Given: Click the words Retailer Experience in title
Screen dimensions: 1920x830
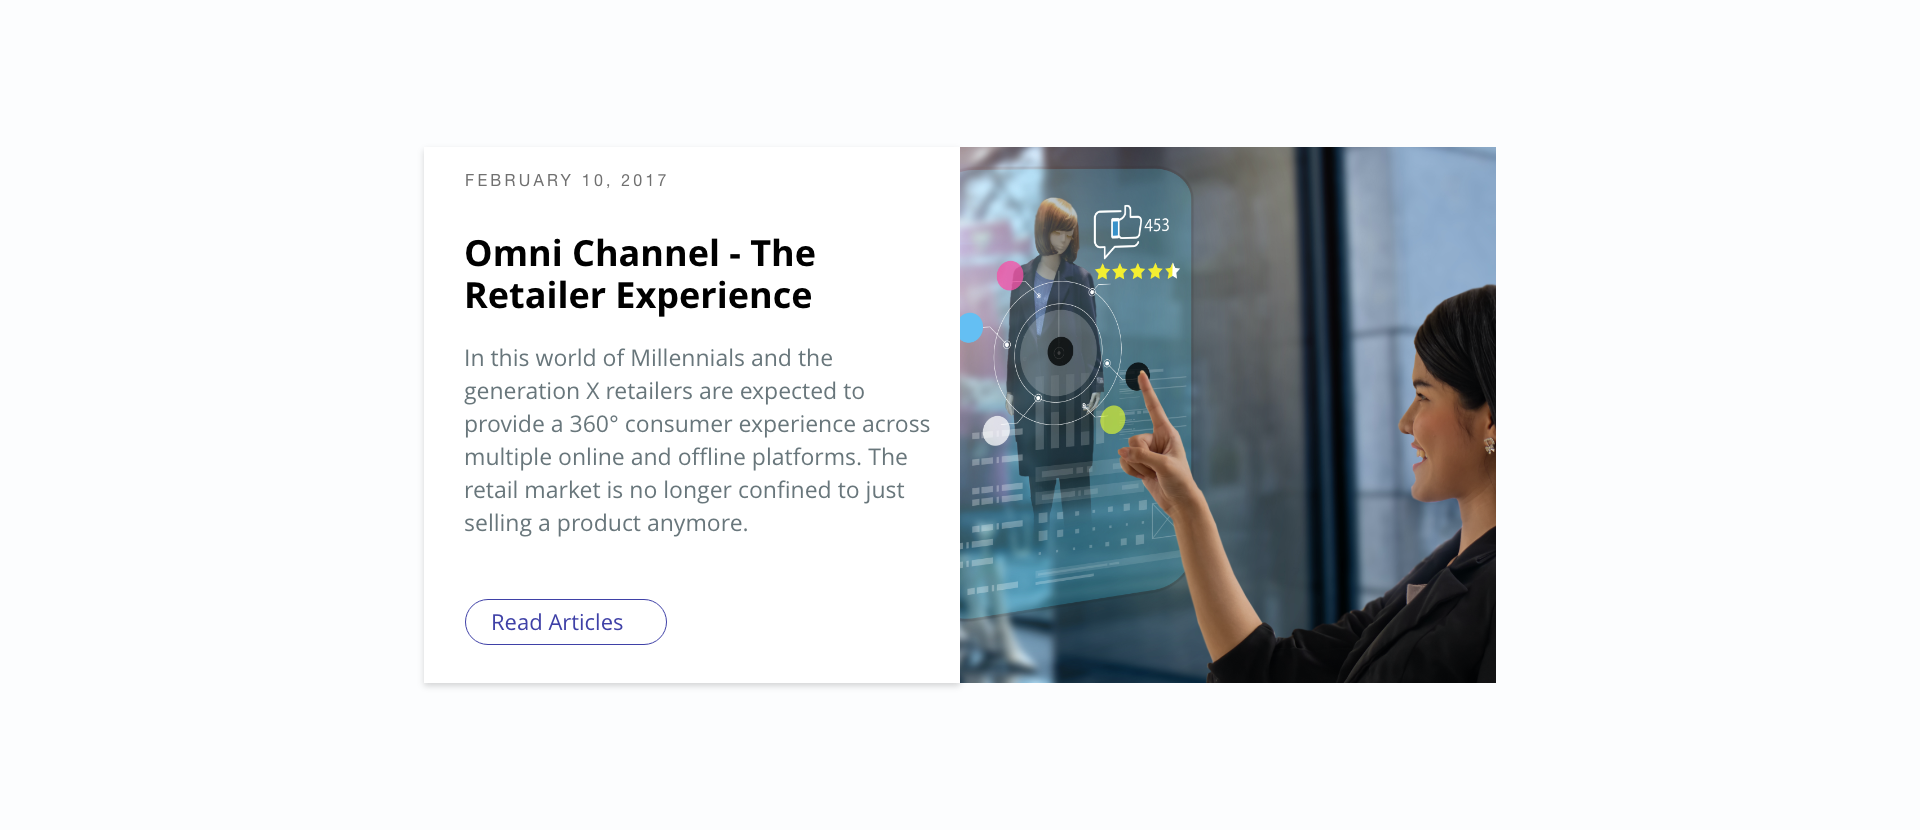Looking at the screenshot, I should coord(638,296).
